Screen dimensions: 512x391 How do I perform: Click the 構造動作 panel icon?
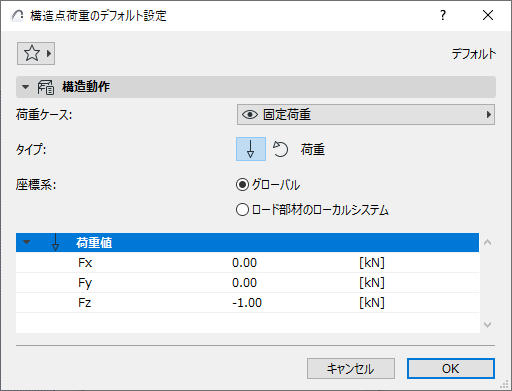(x=46, y=87)
